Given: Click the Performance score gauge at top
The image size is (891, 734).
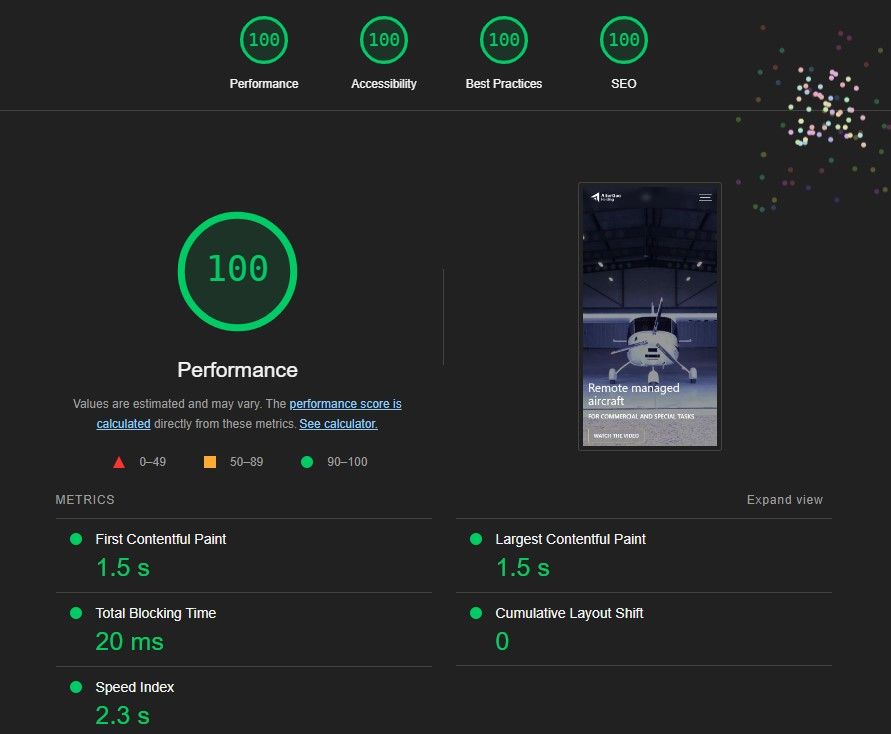Looking at the screenshot, I should (264, 41).
